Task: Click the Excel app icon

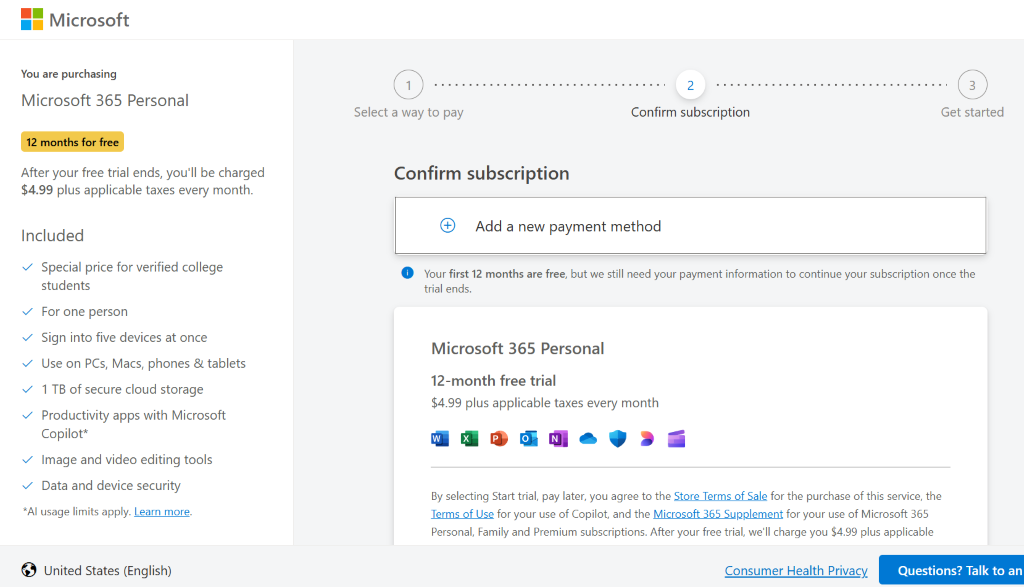Action: tap(469, 438)
